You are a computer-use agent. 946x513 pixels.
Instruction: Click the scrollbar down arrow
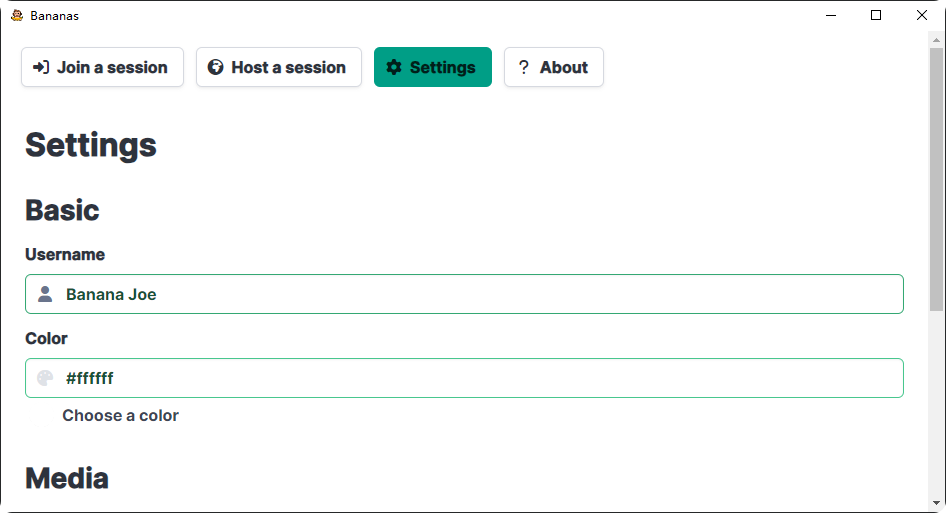click(x=936, y=503)
